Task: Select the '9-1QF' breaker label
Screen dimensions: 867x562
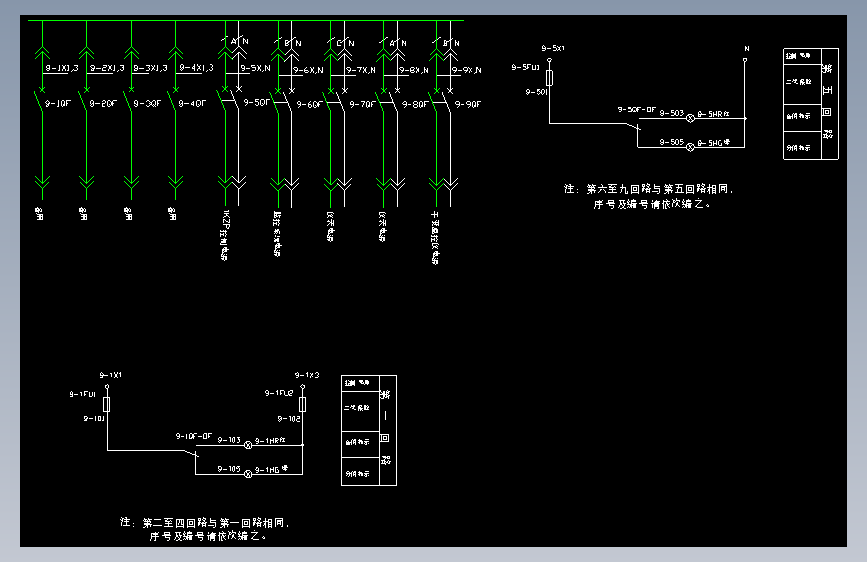Action: click(x=58, y=103)
